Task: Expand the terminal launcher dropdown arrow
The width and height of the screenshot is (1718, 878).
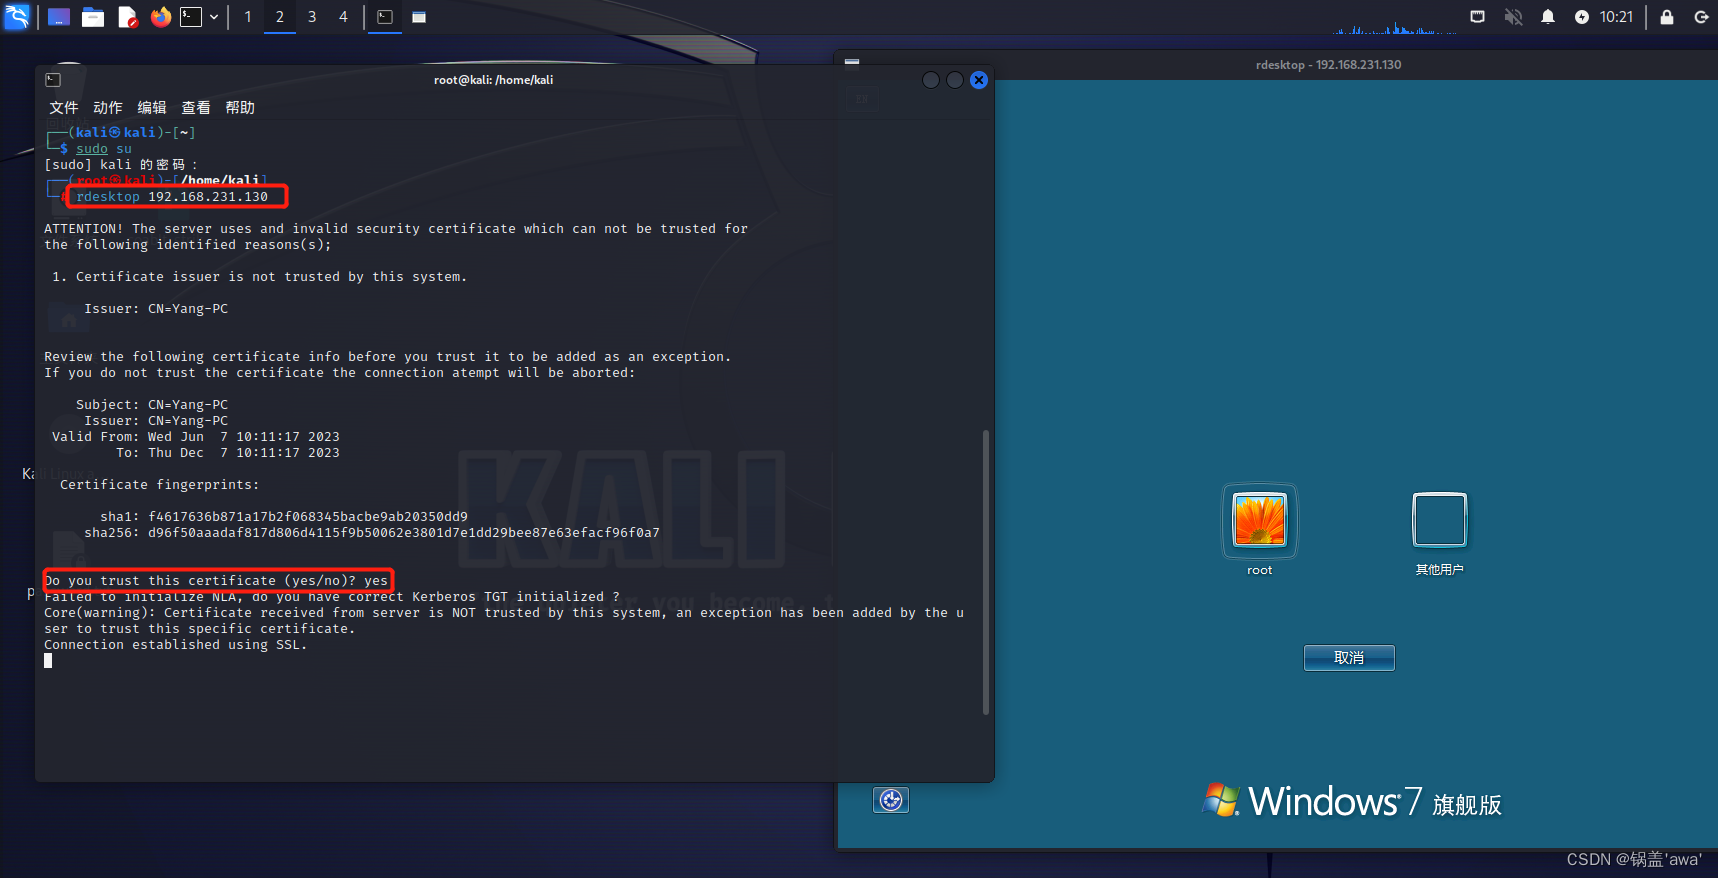Action: click(x=214, y=17)
